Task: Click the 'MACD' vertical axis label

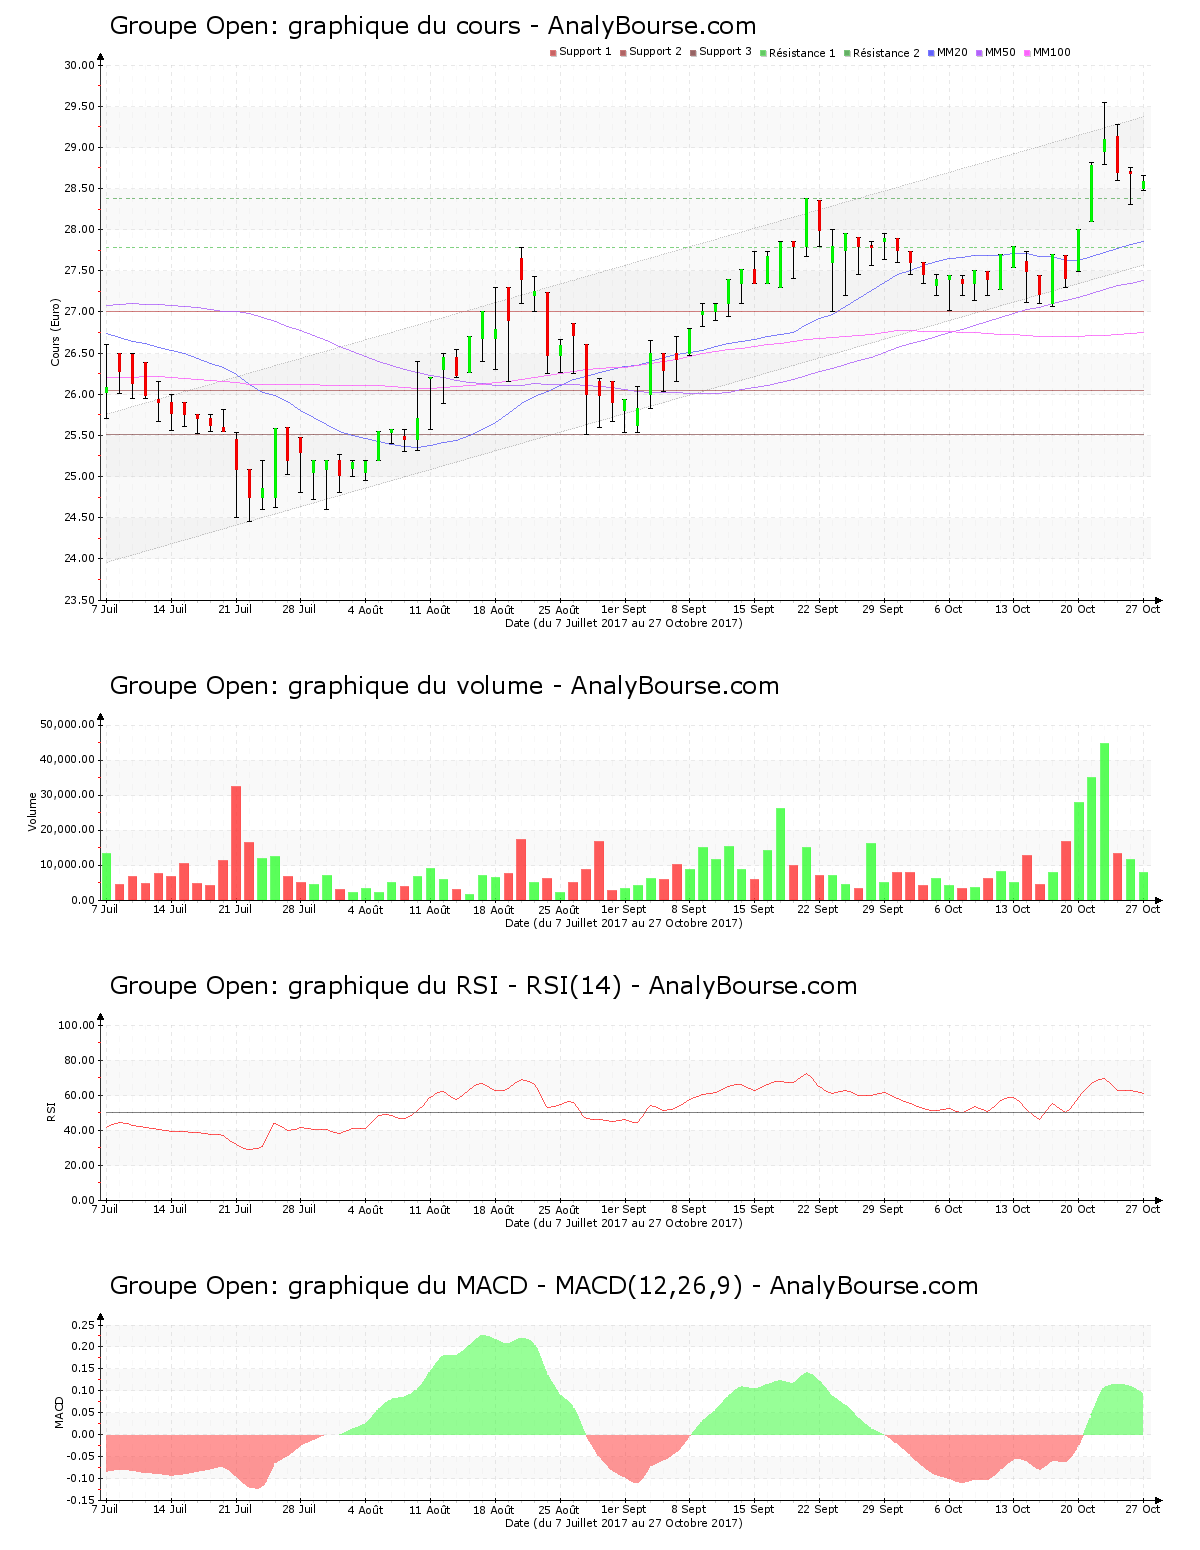Action: (58, 1412)
